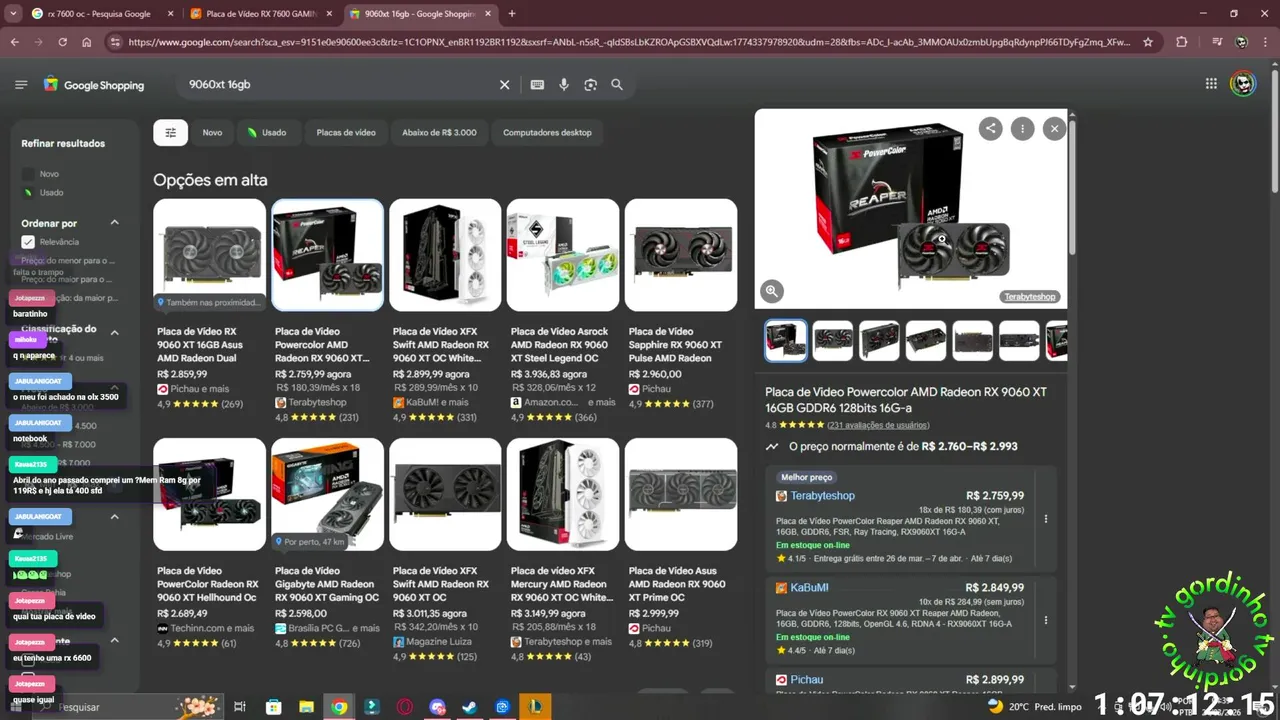Open the Pichau store offer link
The image size is (1280, 720).
807,680
